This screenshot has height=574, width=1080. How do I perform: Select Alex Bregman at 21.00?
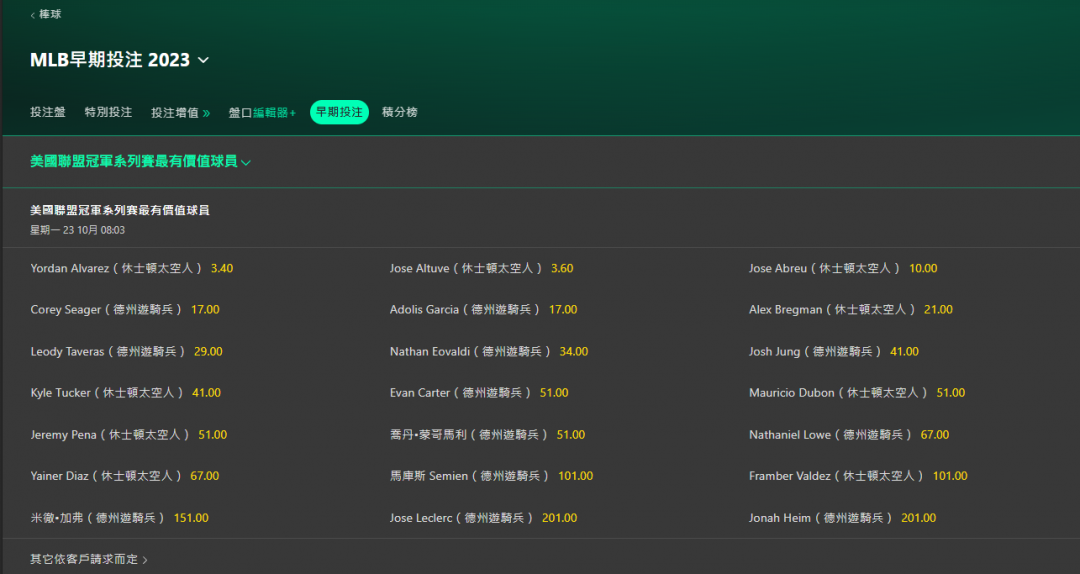(851, 309)
